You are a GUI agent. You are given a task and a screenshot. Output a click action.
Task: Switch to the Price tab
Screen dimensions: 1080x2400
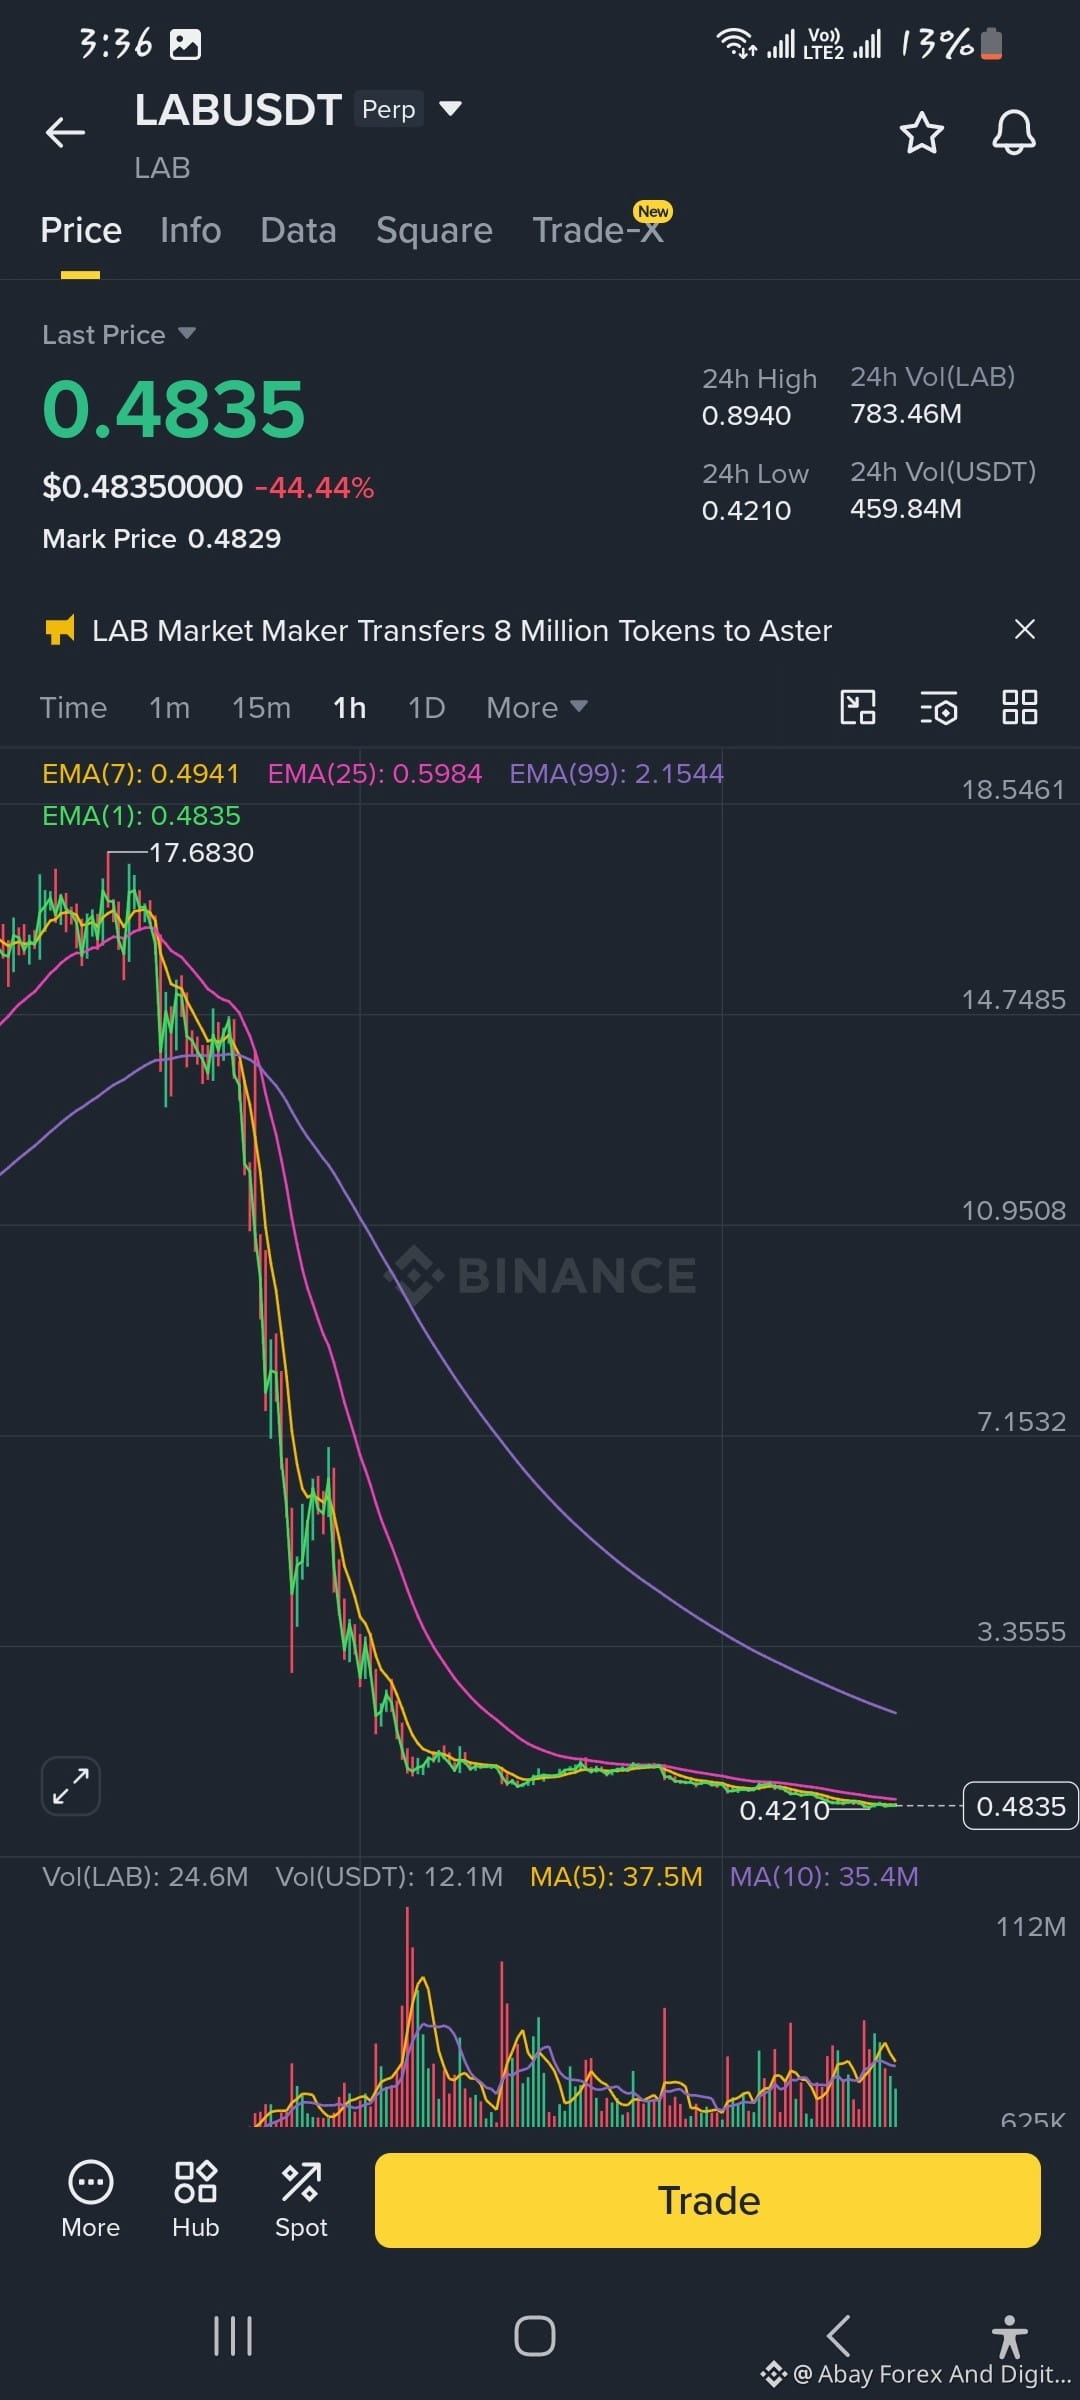tap(81, 230)
